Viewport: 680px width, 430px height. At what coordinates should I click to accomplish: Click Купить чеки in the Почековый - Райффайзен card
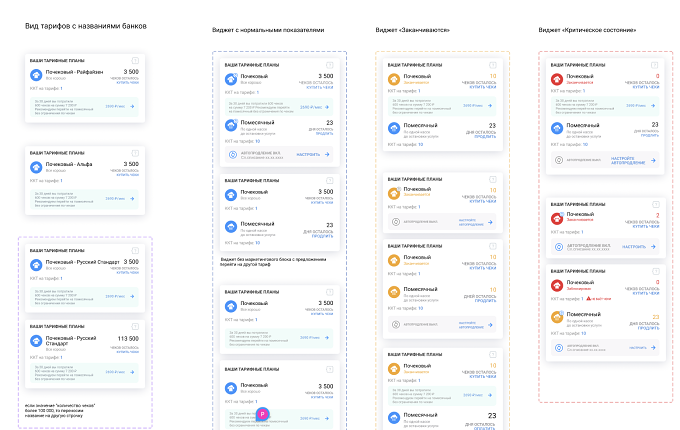(x=128, y=82)
